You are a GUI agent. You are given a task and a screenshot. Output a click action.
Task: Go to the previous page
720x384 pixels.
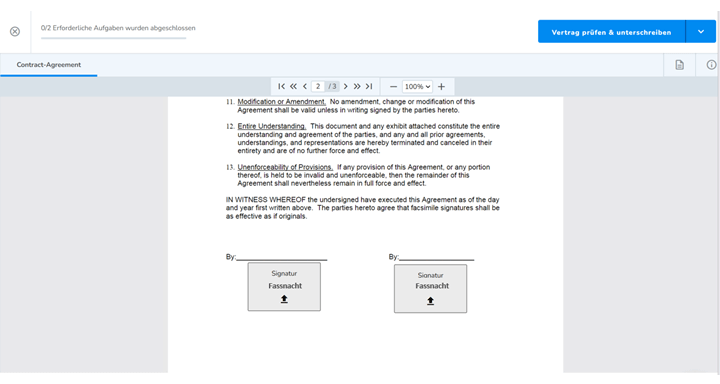(305, 86)
